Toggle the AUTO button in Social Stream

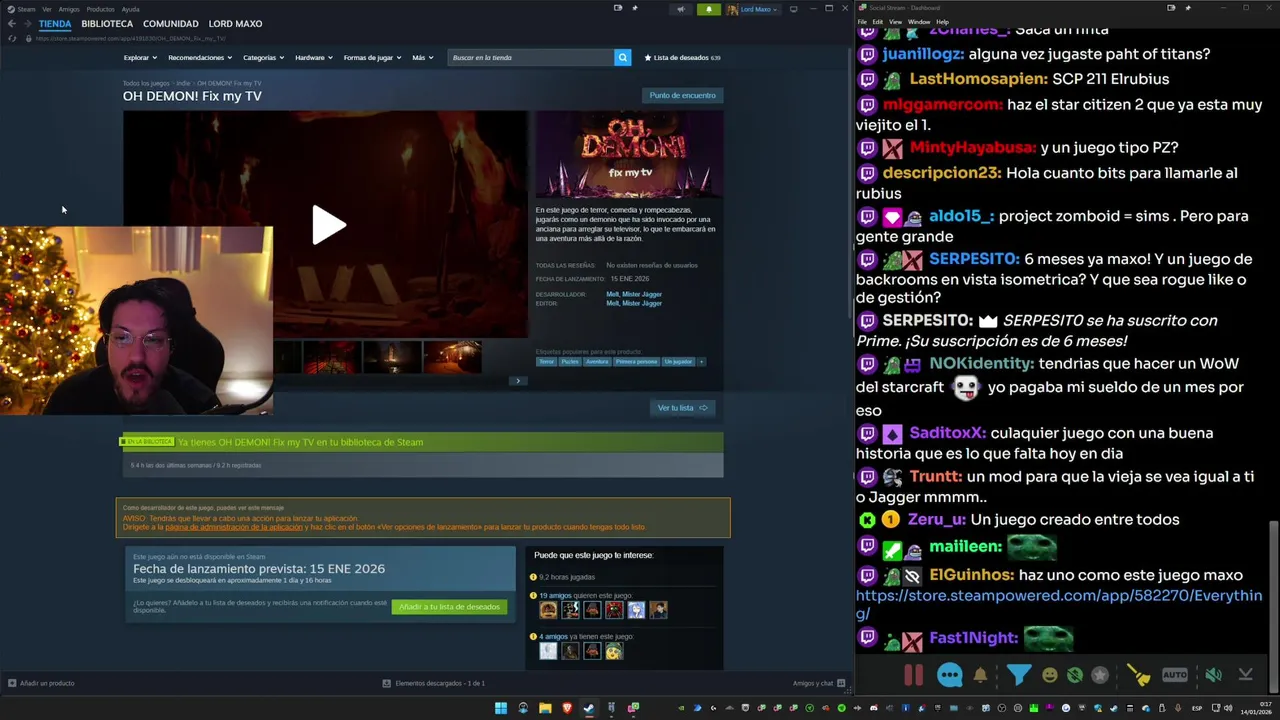[x=1175, y=675]
